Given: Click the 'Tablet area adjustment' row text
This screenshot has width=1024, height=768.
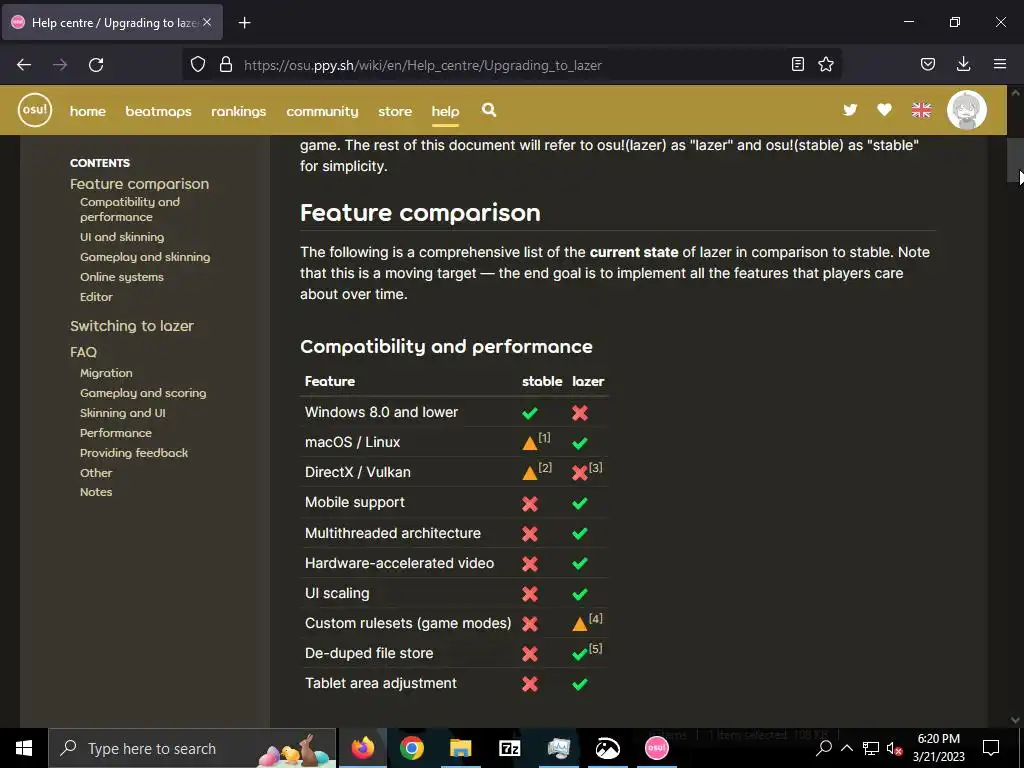Looking at the screenshot, I should coord(381,683).
